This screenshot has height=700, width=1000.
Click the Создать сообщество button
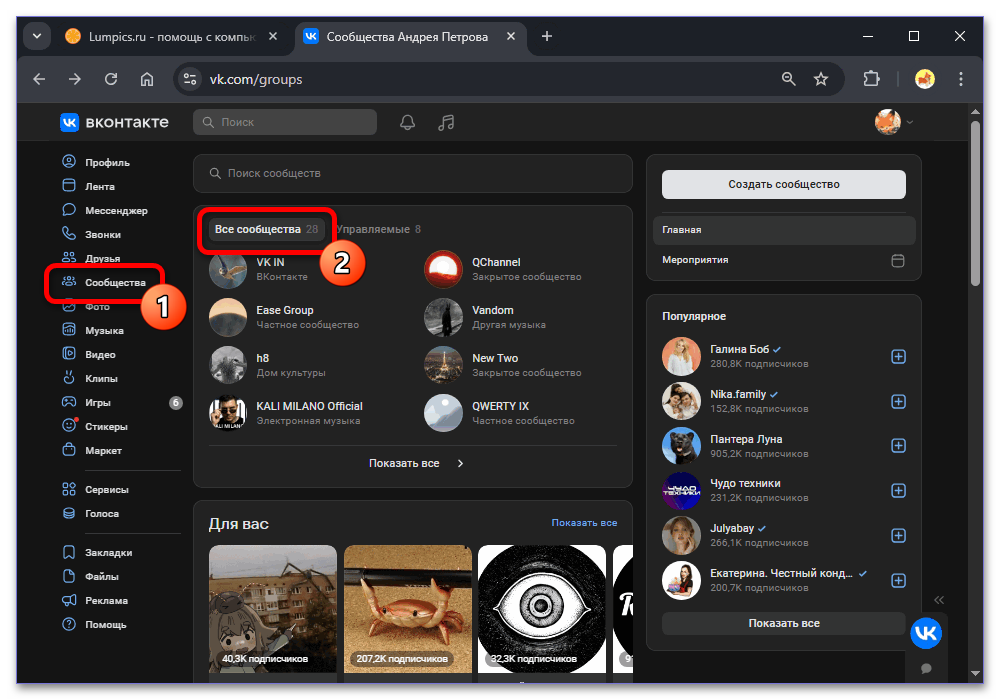point(783,184)
